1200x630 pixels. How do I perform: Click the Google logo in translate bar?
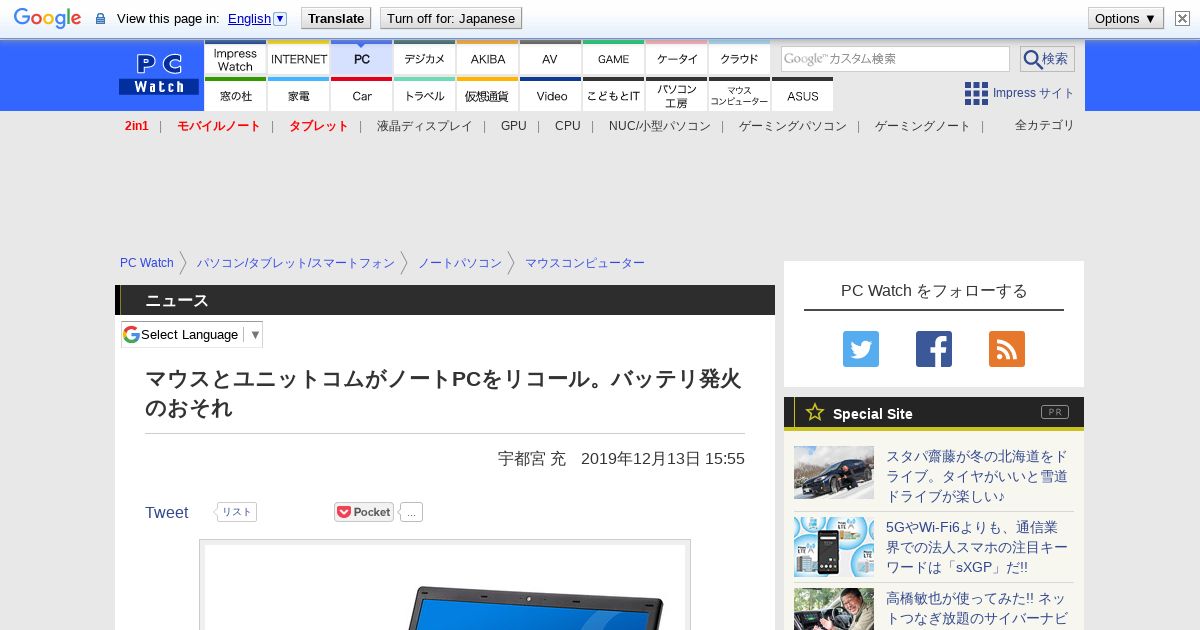click(x=47, y=18)
